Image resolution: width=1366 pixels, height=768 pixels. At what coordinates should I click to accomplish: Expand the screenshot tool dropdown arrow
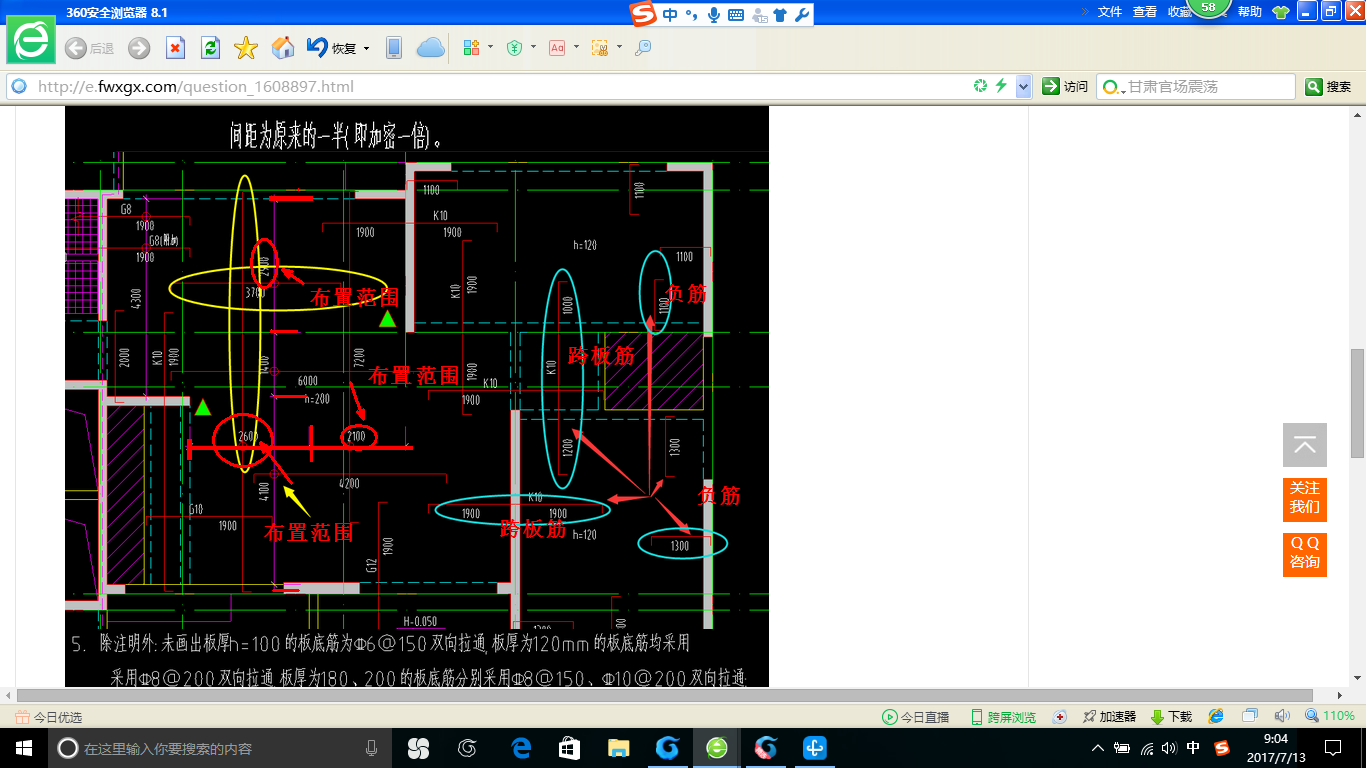619,47
